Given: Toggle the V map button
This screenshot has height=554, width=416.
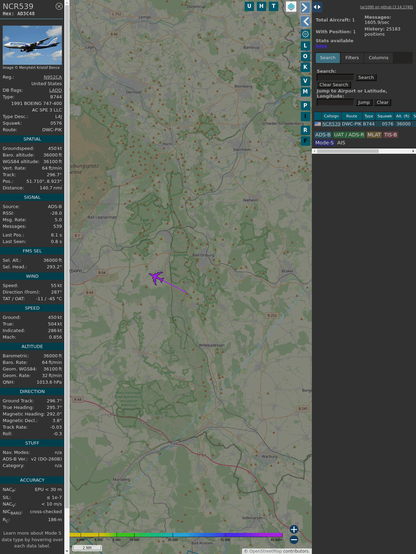Looking at the screenshot, I should [x=305, y=81].
